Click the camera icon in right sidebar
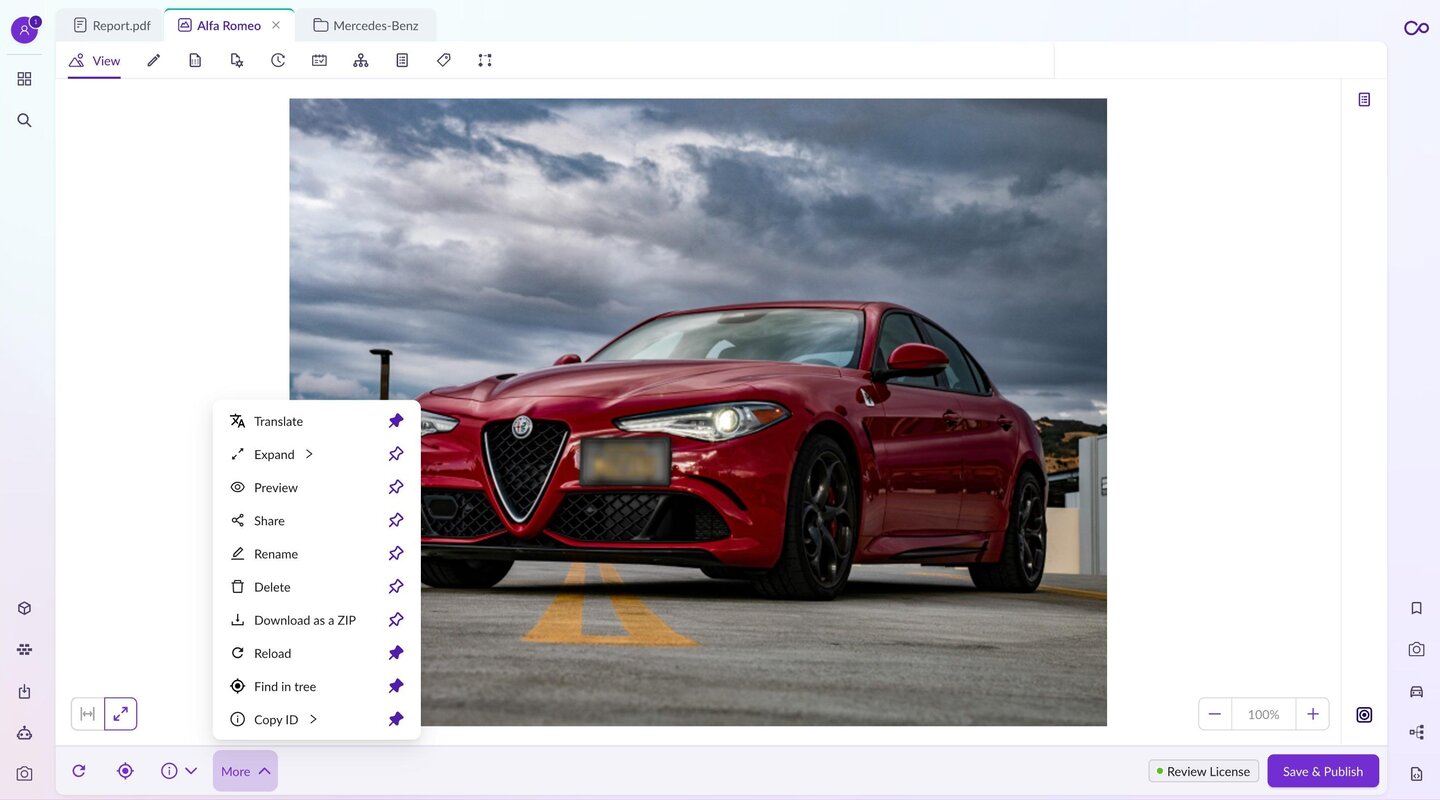This screenshot has width=1440, height=800. tap(1416, 649)
